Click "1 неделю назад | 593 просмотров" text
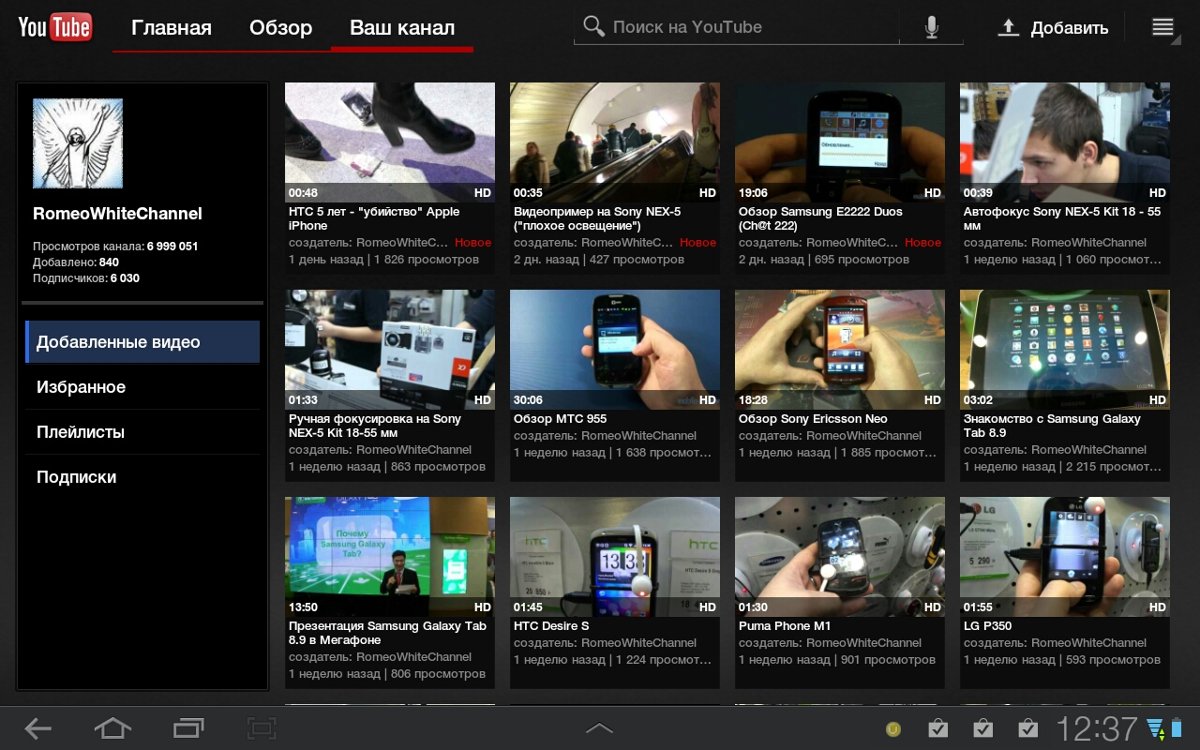 (1062, 660)
